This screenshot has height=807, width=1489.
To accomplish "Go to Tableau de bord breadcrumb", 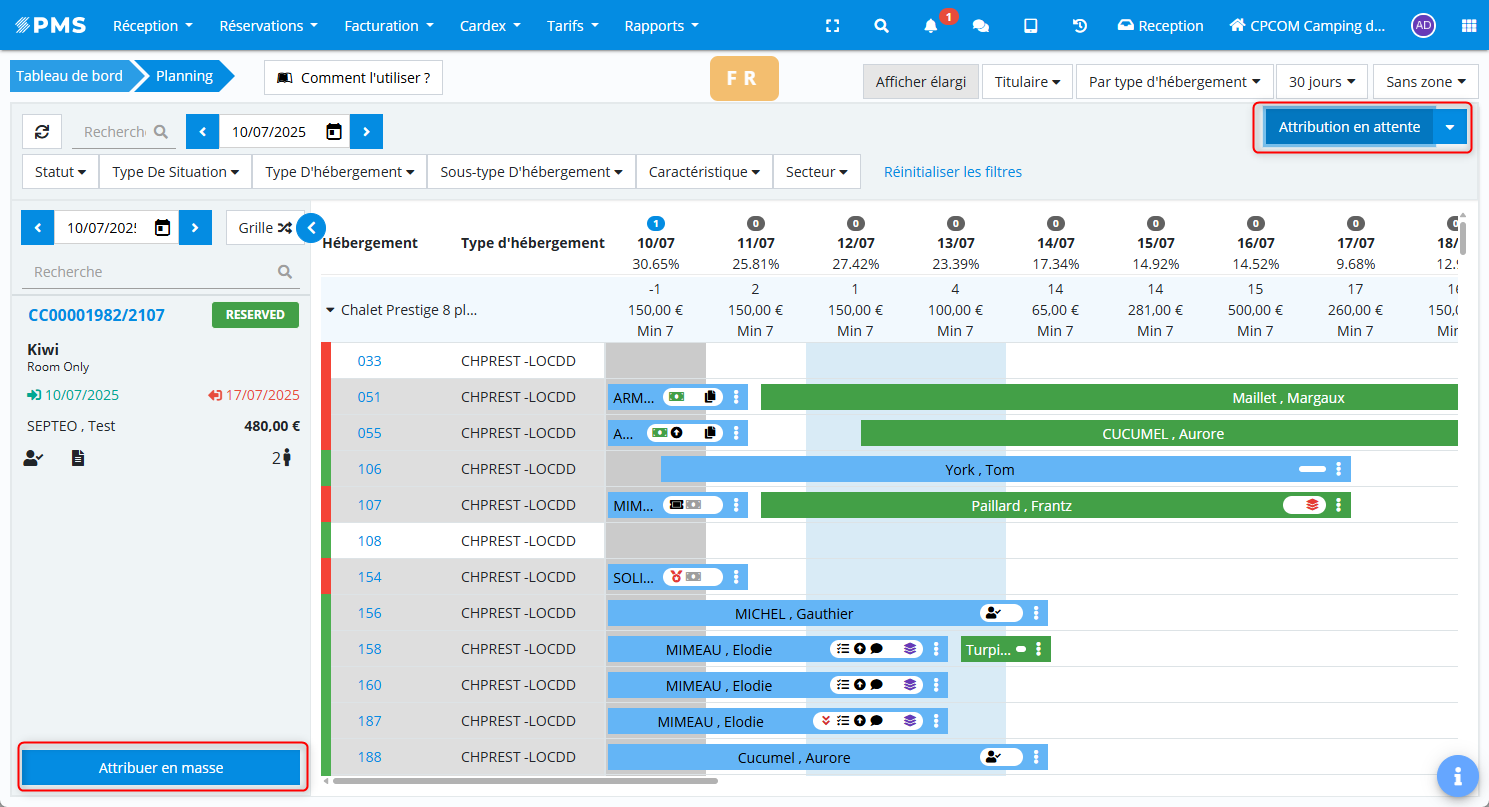I will (69, 76).
